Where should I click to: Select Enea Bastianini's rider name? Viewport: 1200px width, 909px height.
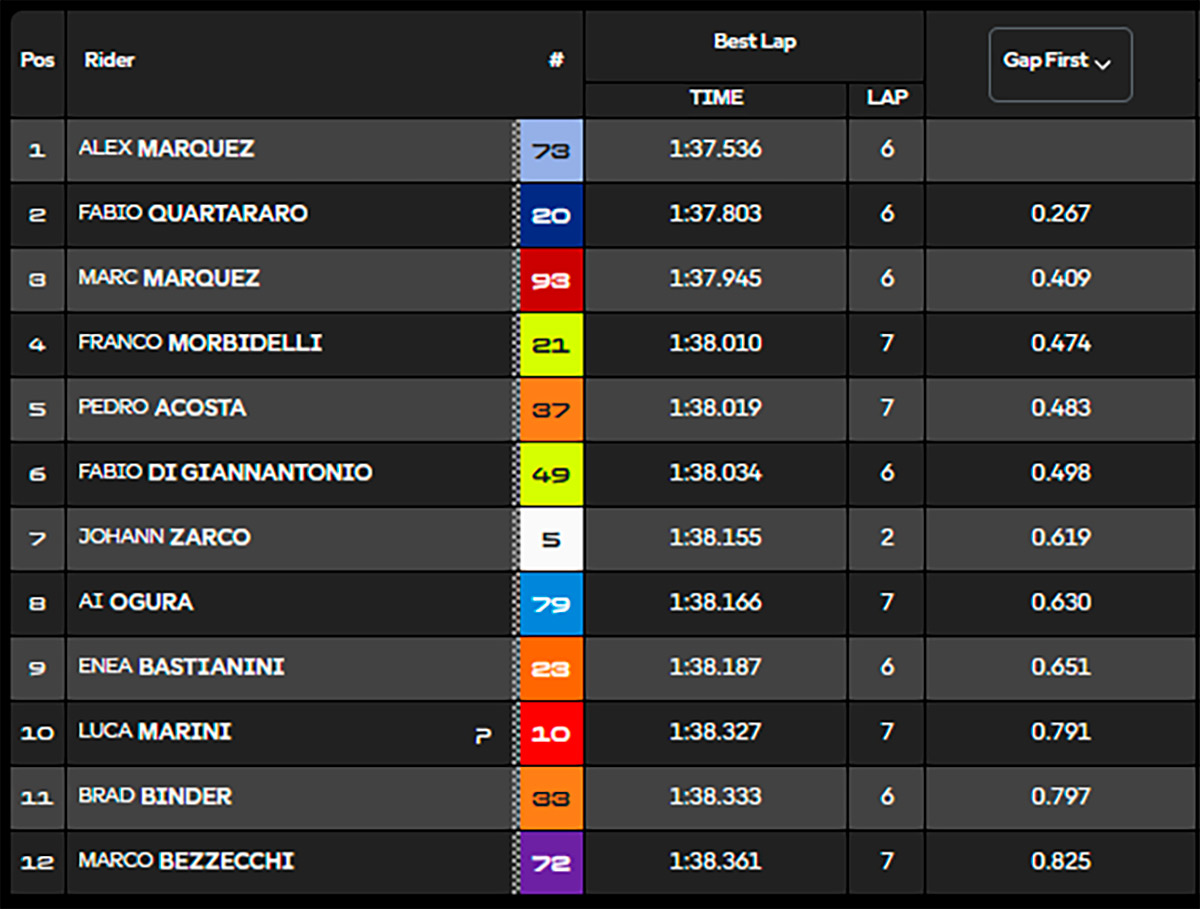pos(181,667)
